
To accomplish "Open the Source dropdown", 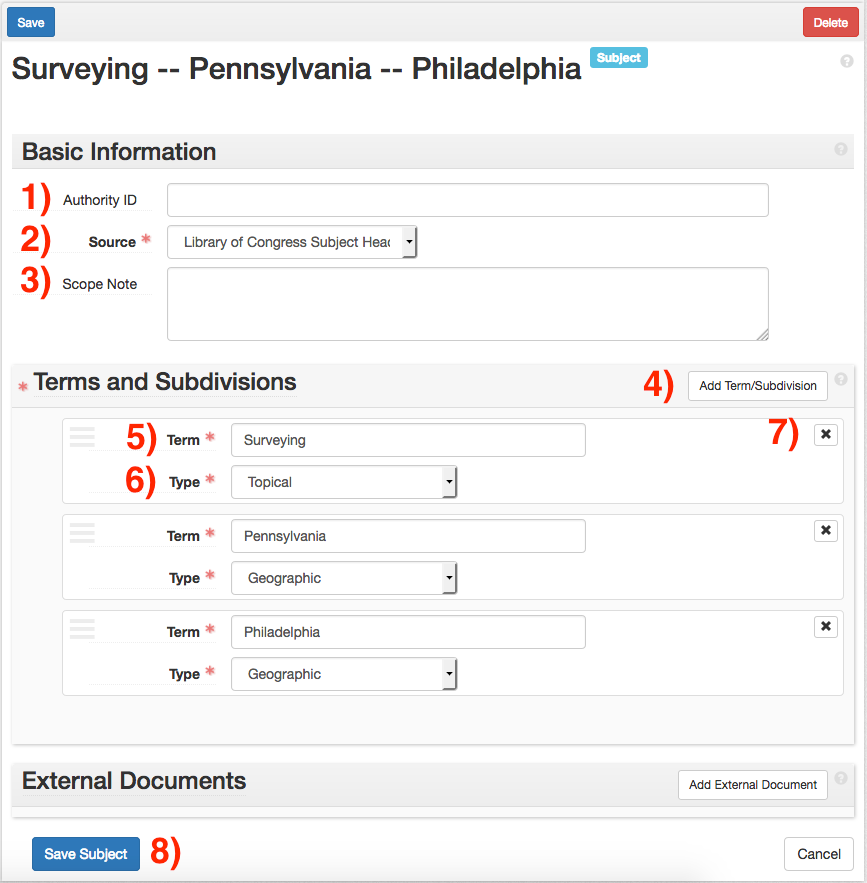I will (292, 242).
